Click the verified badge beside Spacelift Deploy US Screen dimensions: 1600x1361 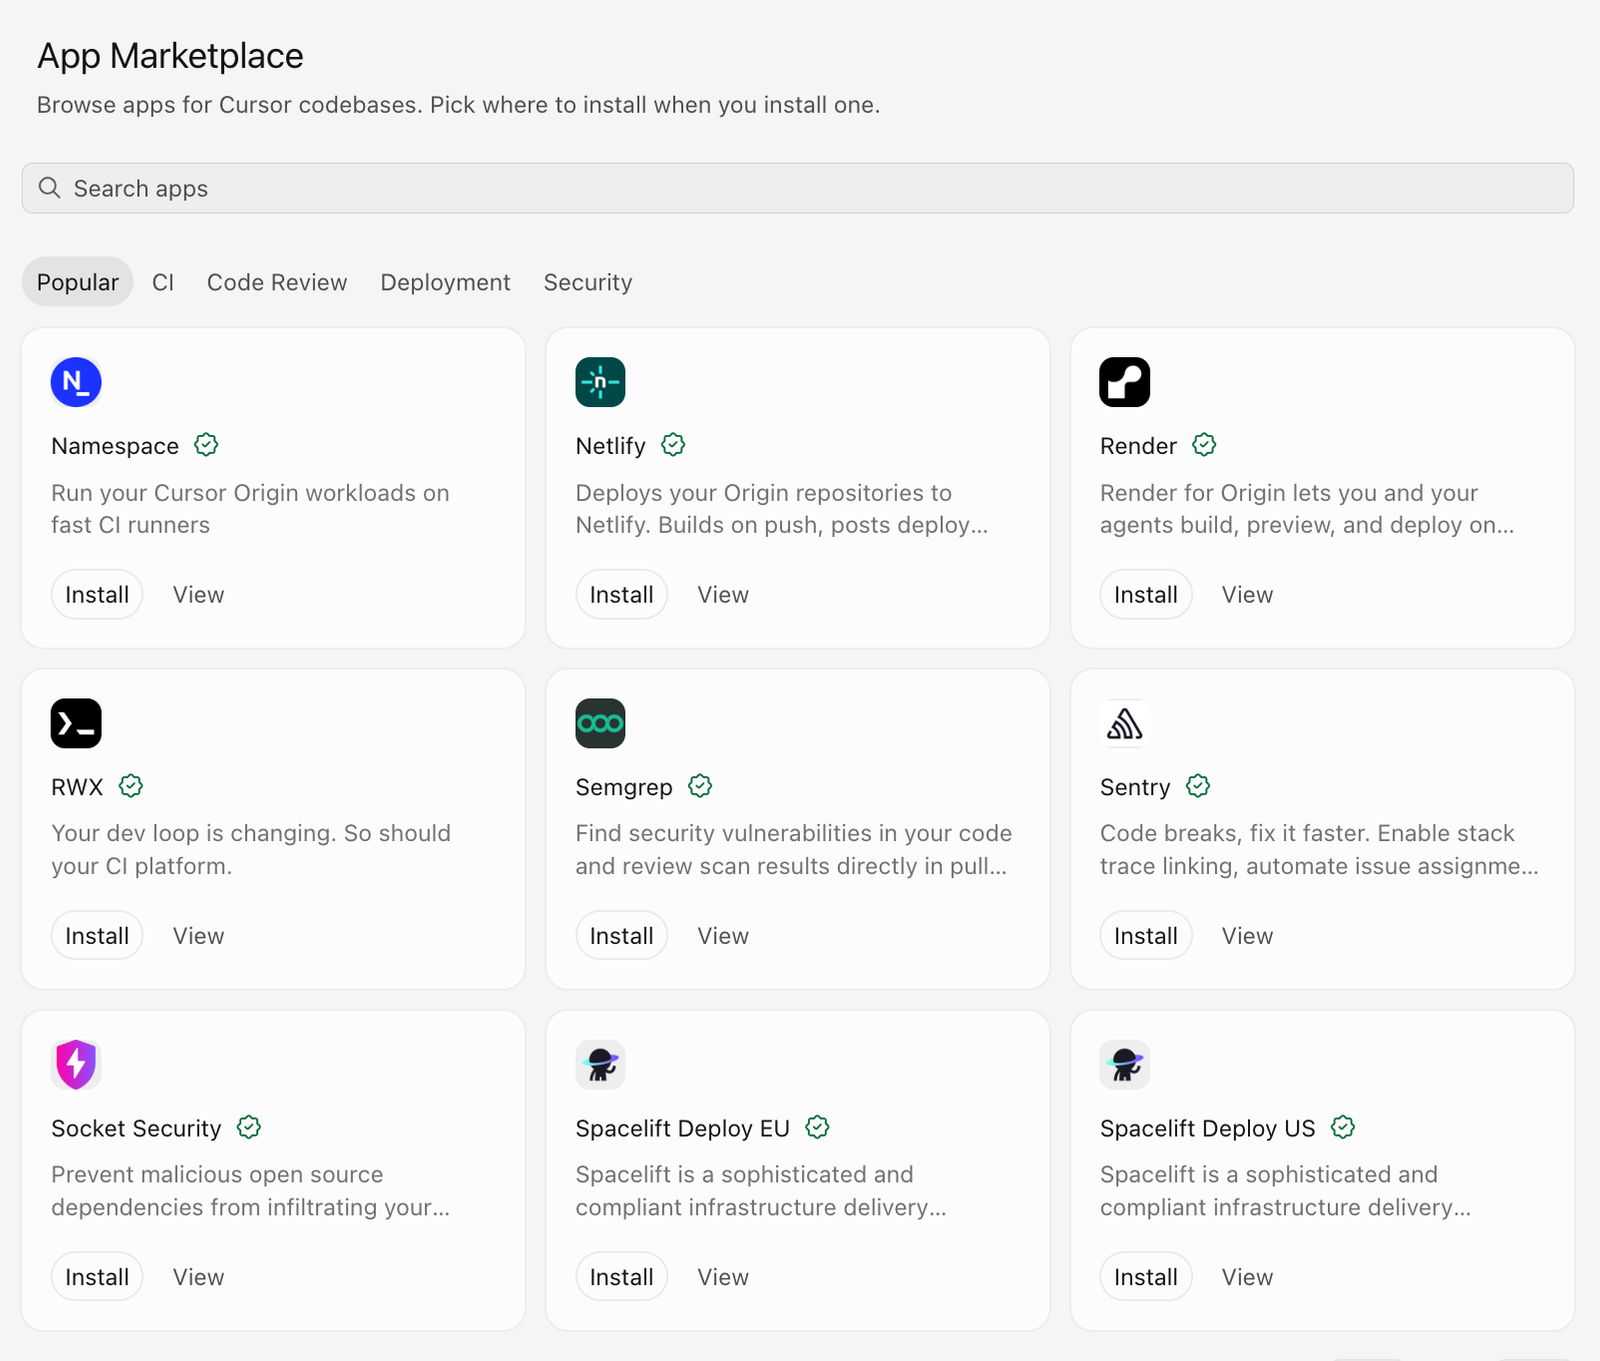[1343, 1127]
